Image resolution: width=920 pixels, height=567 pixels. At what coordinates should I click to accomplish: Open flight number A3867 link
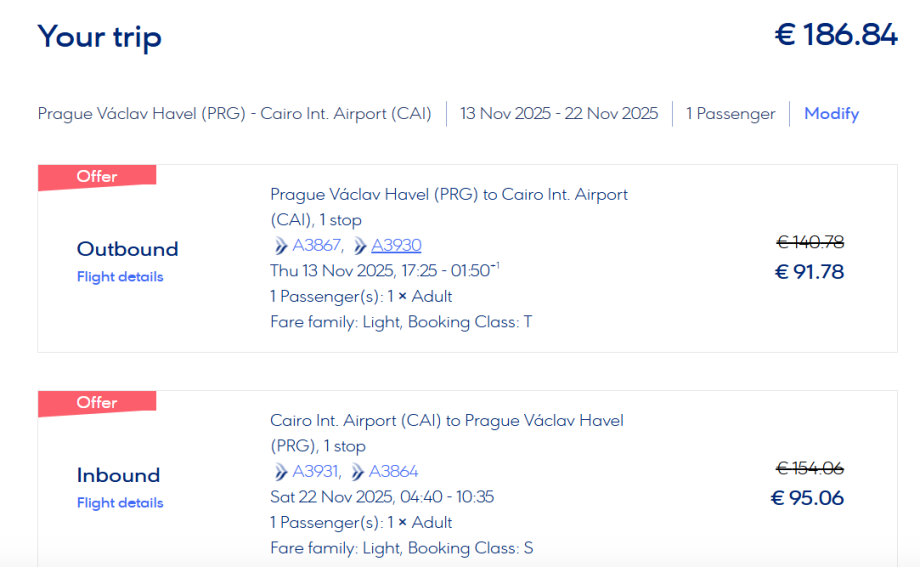[317, 246]
